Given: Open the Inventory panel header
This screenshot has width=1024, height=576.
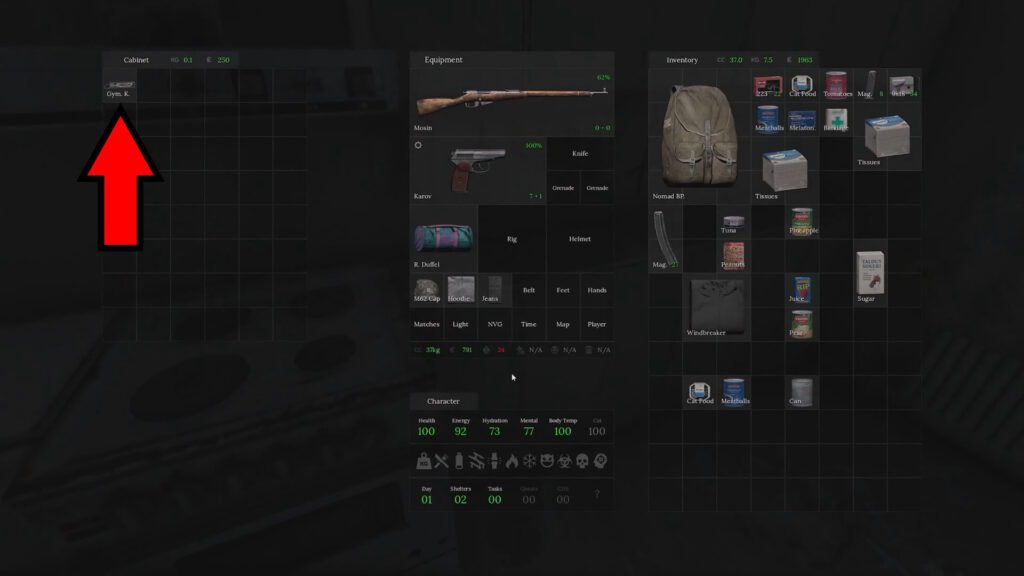Looking at the screenshot, I should coord(682,59).
